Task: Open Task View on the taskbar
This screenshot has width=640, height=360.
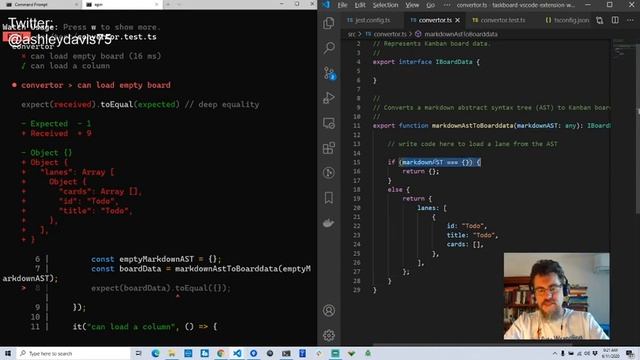Action: point(139,353)
